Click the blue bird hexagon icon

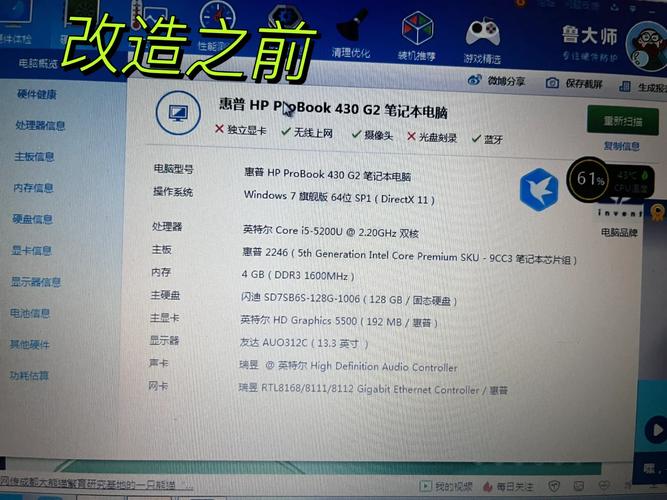click(539, 190)
